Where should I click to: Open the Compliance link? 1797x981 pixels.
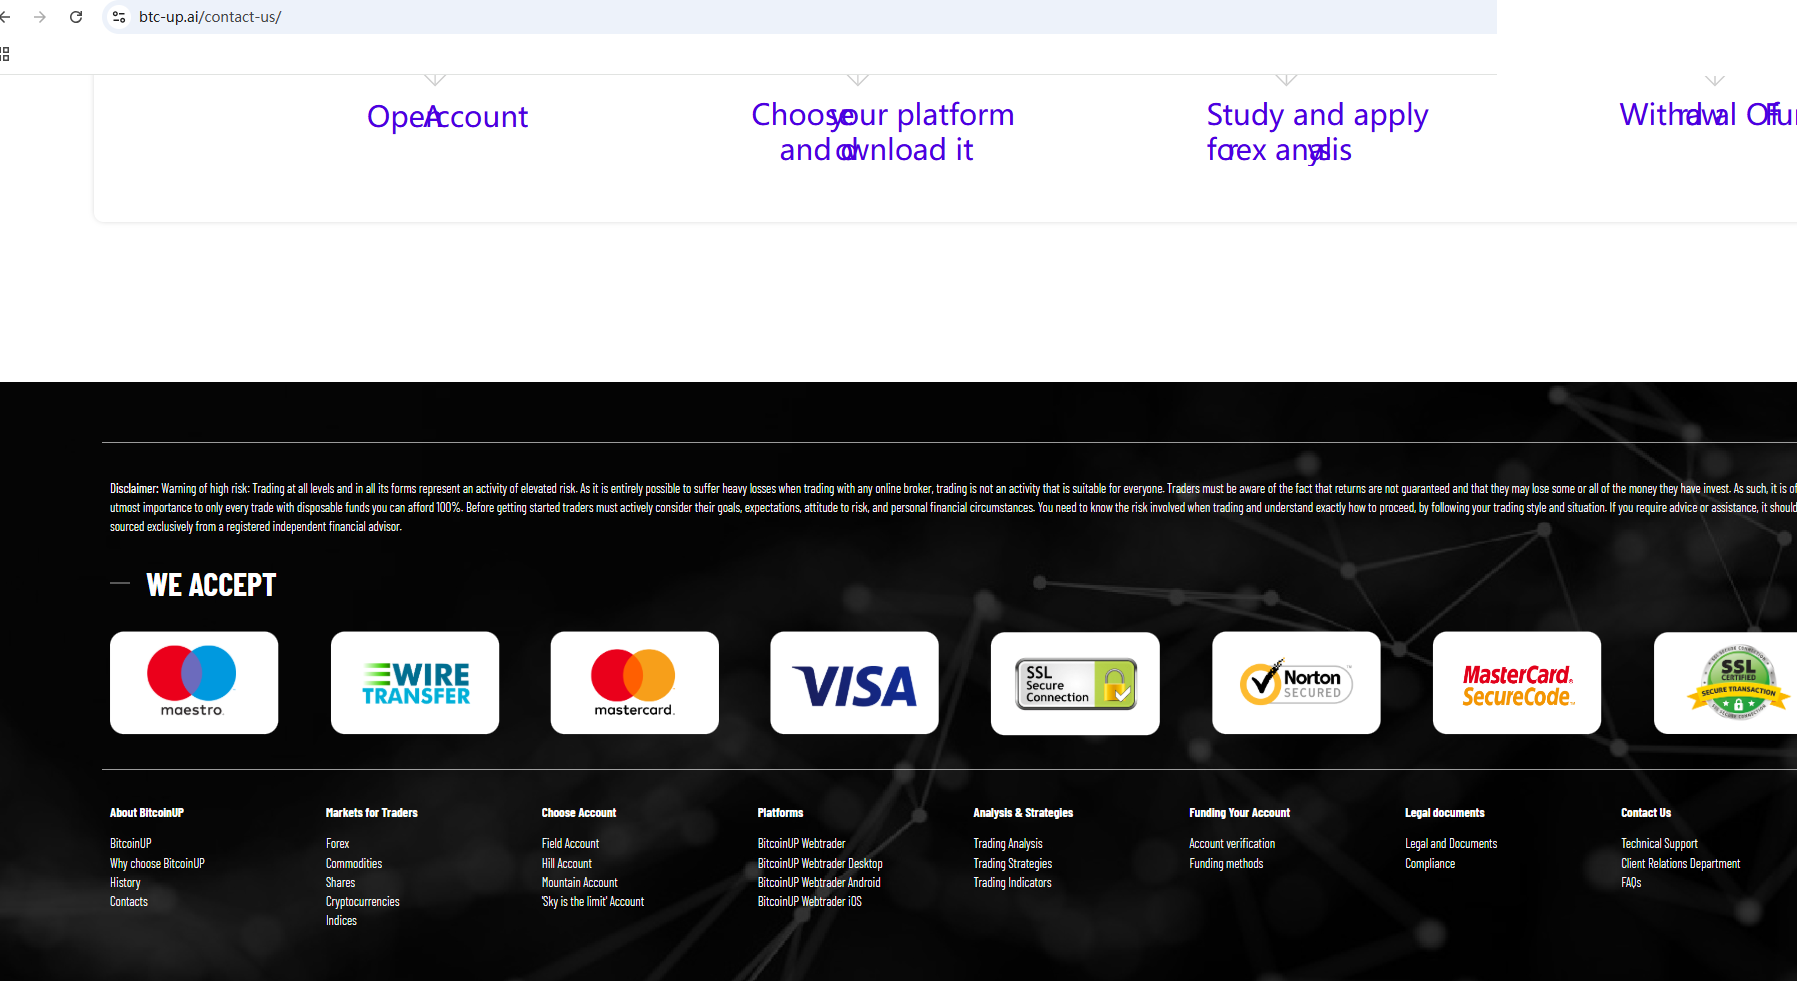[1430, 864]
